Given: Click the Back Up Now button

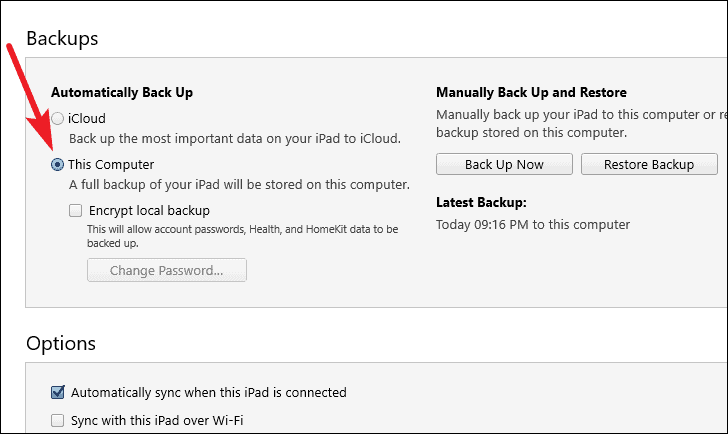Looking at the screenshot, I should (504, 164).
